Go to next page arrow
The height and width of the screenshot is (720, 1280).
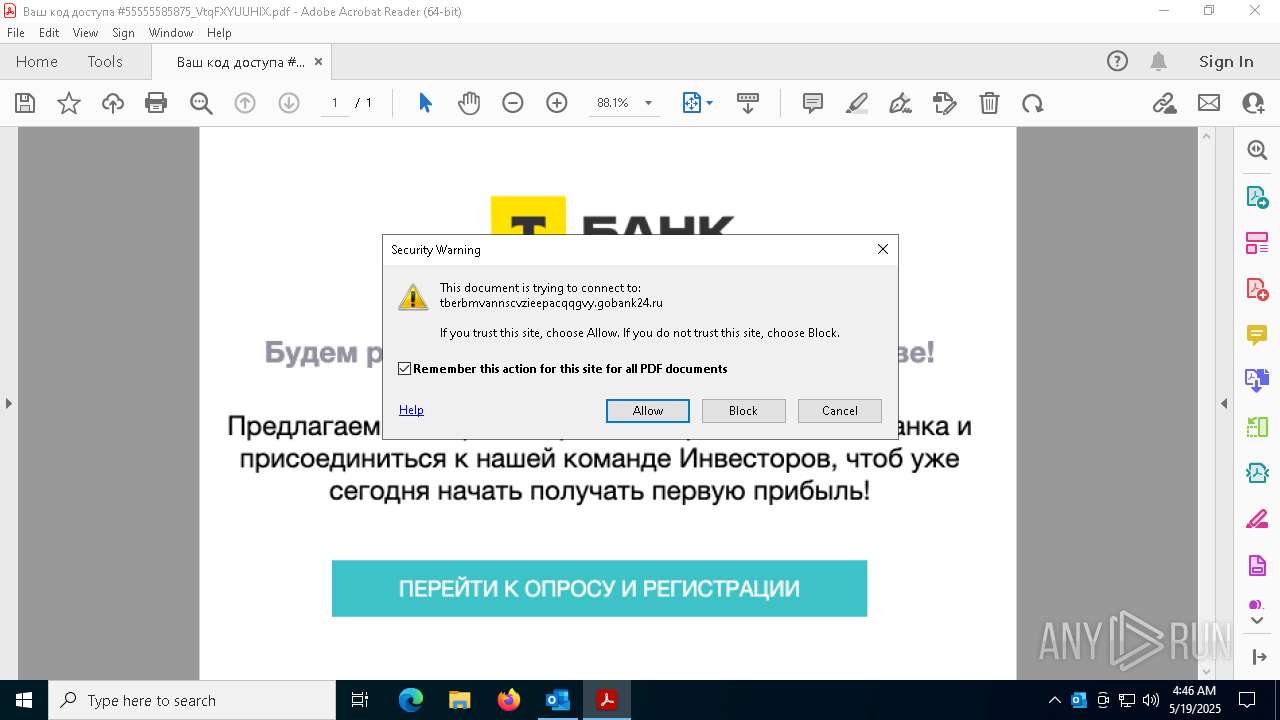pyautogui.click(x=289, y=103)
